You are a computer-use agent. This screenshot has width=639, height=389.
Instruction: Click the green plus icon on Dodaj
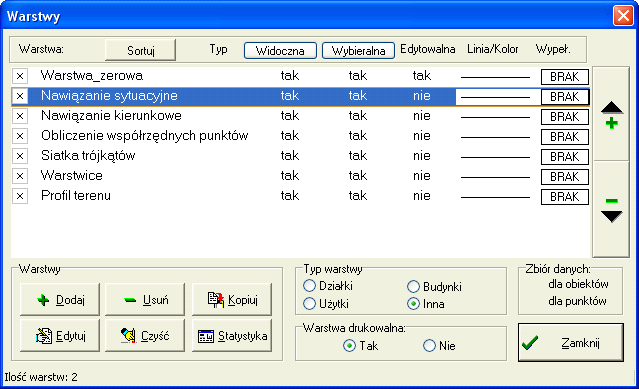[43, 301]
